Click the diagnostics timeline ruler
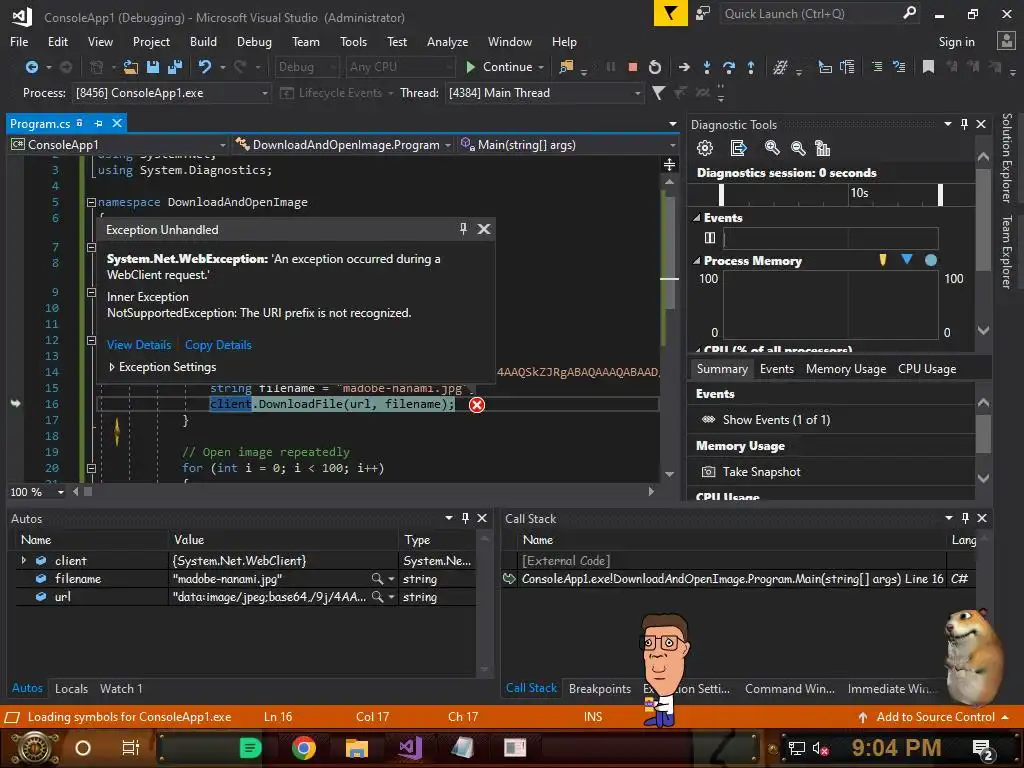The image size is (1024, 768). (x=831, y=194)
